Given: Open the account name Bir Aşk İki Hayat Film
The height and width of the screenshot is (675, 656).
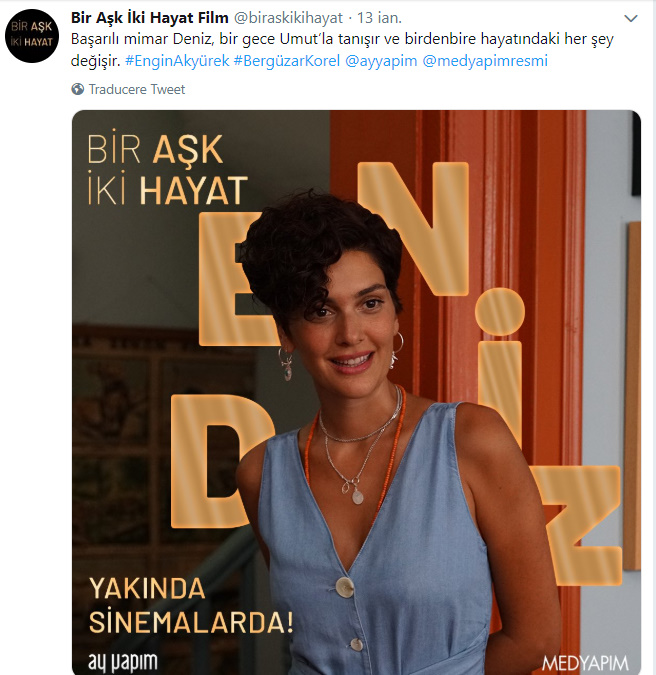Looking at the screenshot, I should [x=149, y=18].
